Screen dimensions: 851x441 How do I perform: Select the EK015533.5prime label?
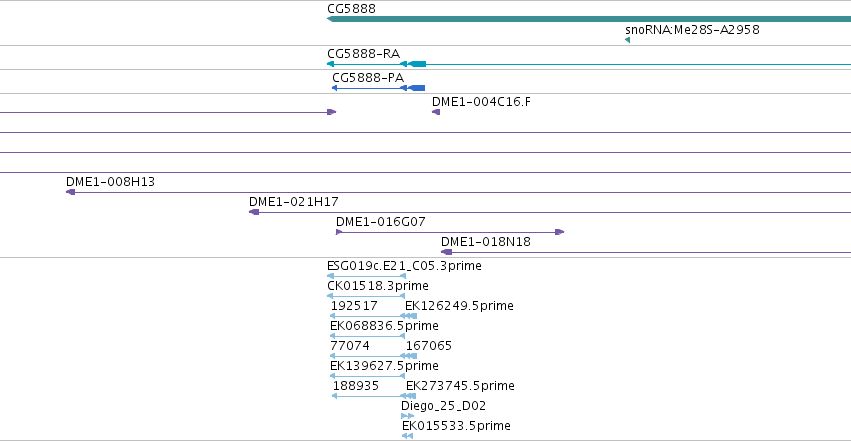coord(456,426)
